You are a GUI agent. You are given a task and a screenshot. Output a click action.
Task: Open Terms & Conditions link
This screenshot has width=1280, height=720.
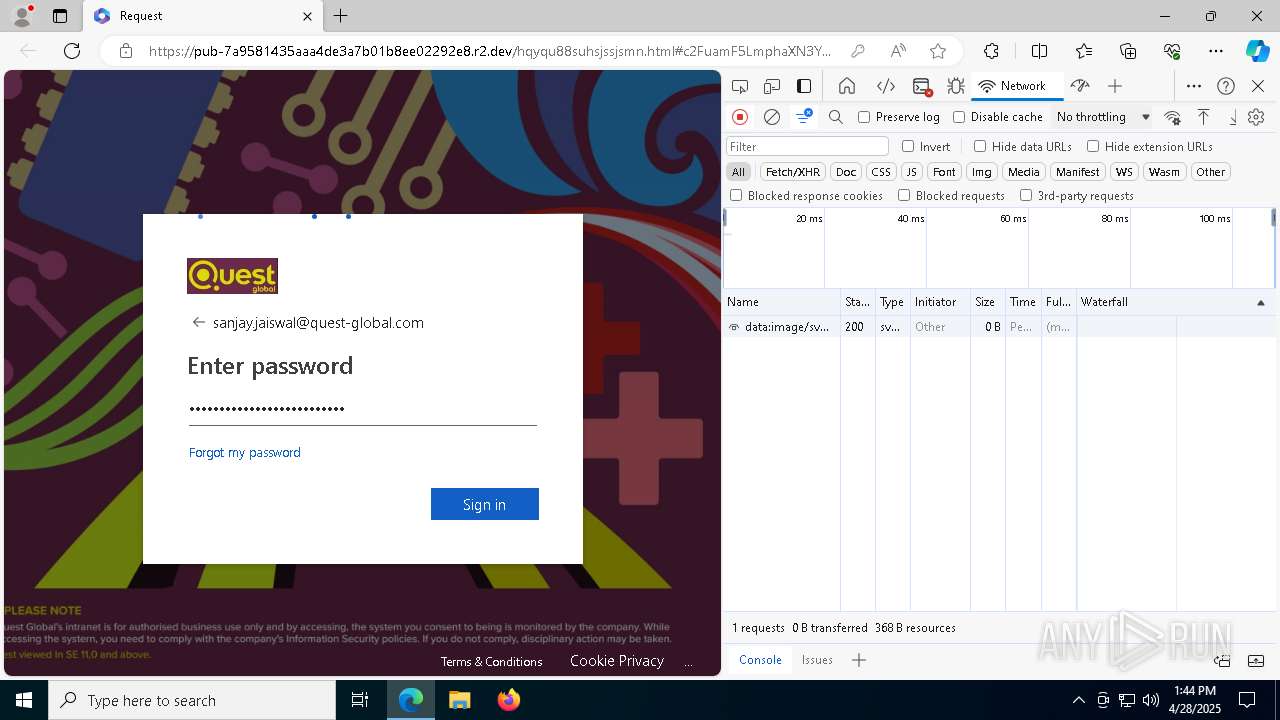pyautogui.click(x=492, y=662)
